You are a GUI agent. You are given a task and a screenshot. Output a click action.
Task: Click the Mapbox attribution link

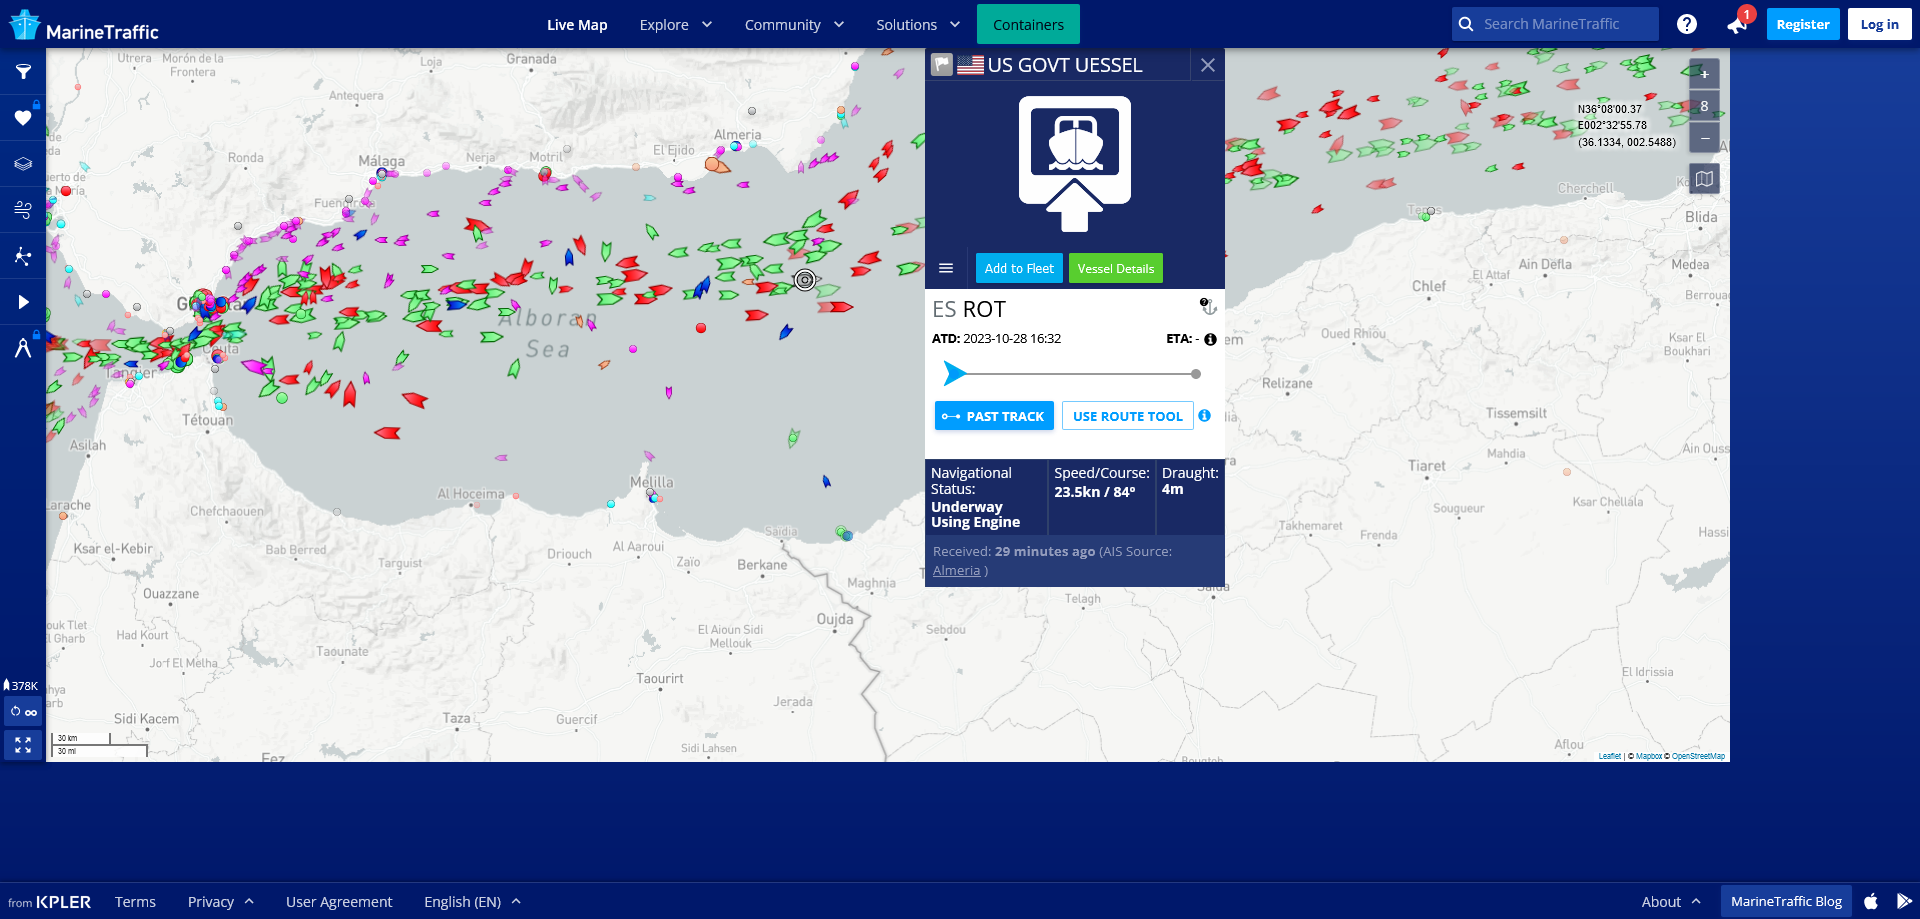1649,756
